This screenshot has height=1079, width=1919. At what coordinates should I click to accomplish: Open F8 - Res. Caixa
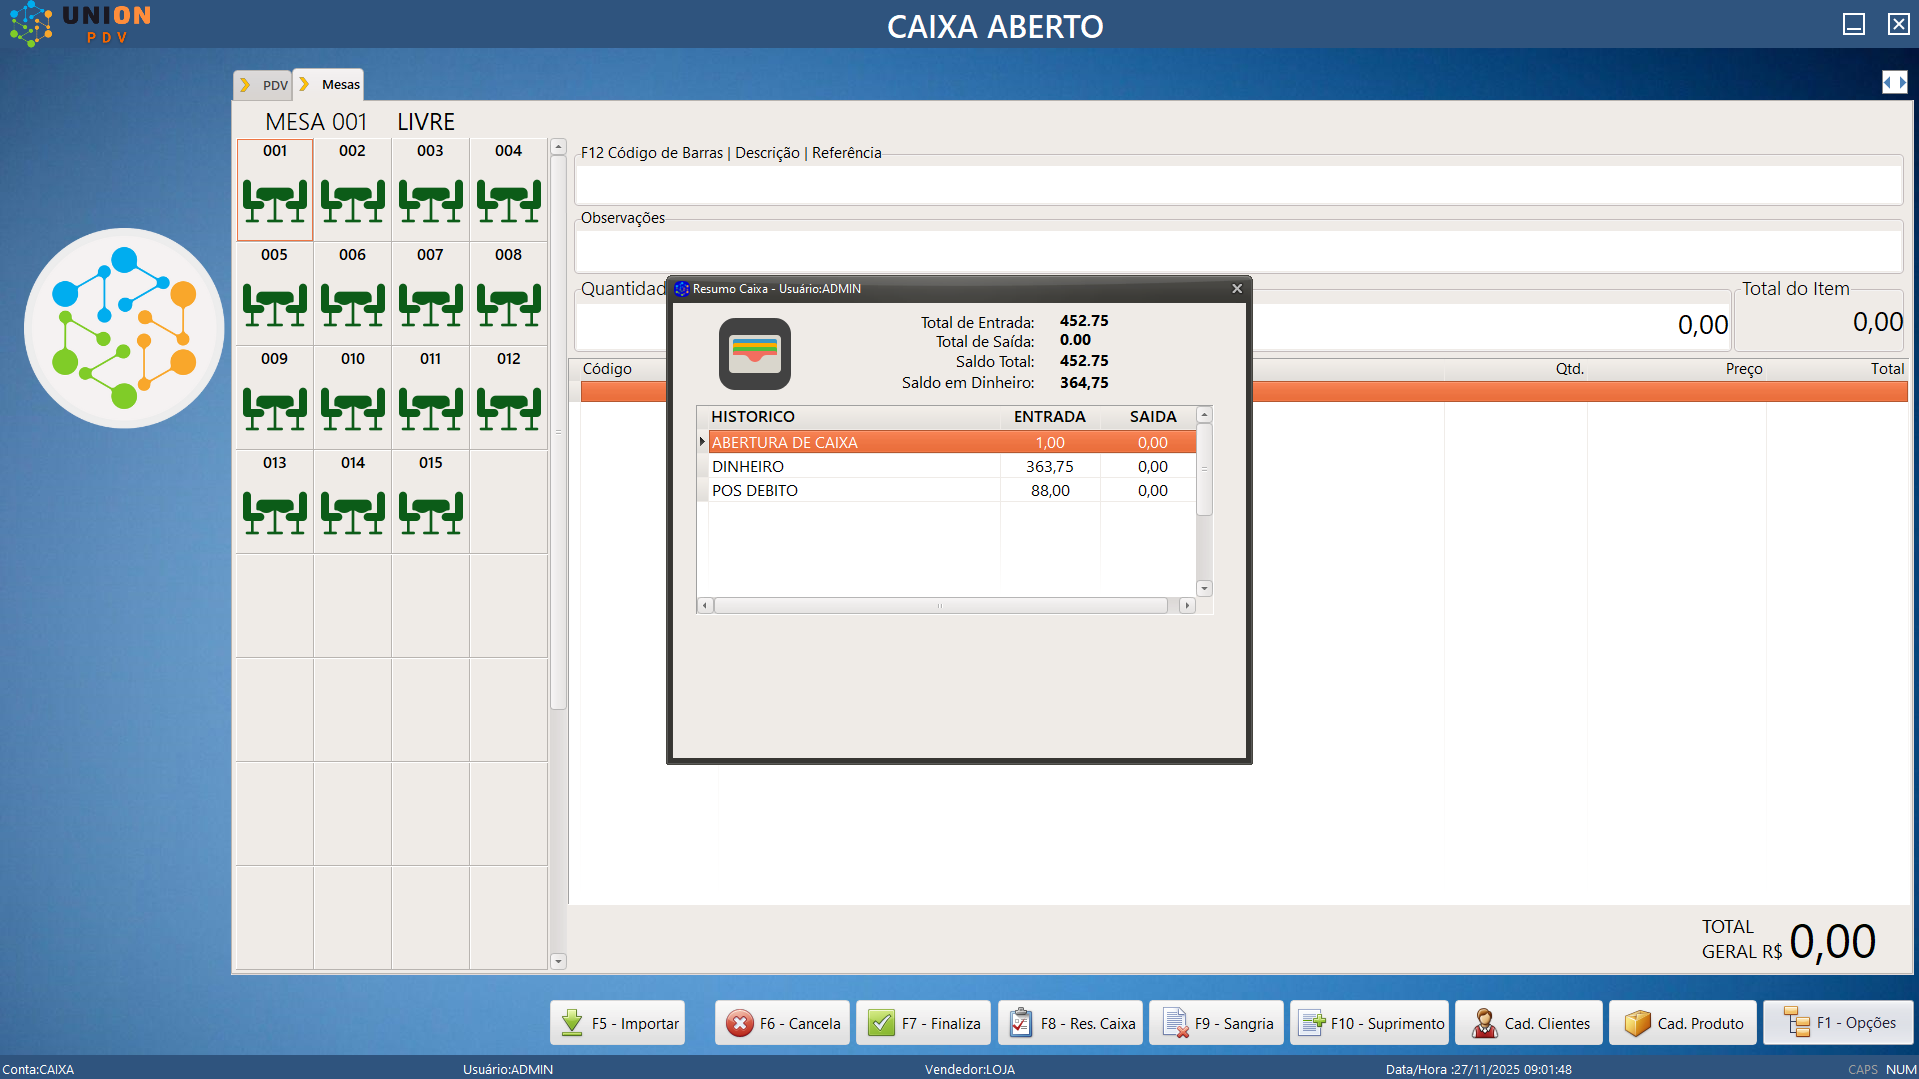[x=1071, y=1023]
